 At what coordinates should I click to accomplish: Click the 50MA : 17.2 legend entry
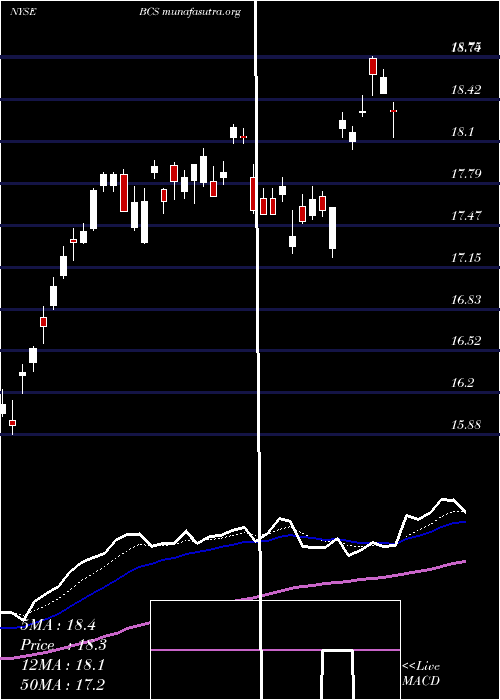click(x=64, y=685)
